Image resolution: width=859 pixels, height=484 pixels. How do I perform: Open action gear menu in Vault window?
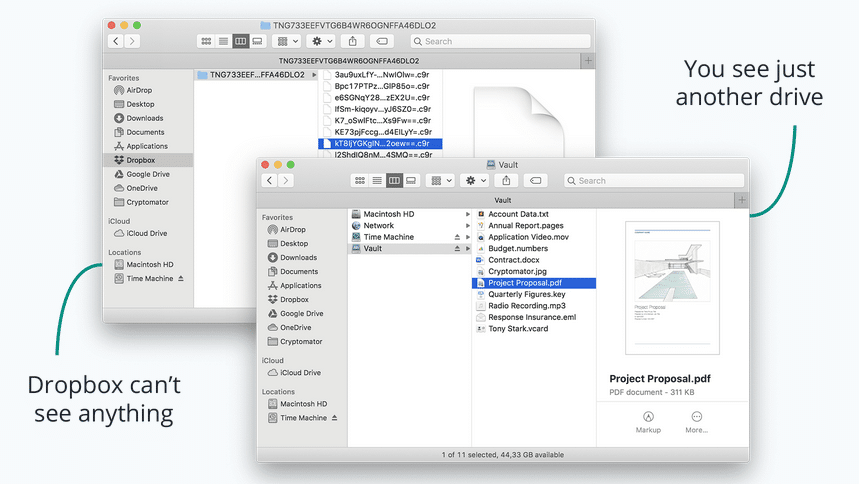coord(476,180)
